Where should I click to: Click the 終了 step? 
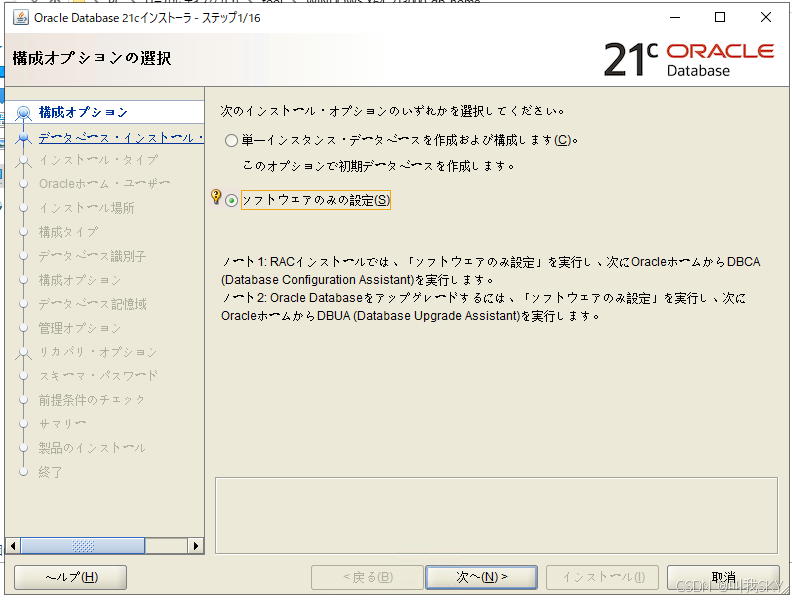click(50, 472)
